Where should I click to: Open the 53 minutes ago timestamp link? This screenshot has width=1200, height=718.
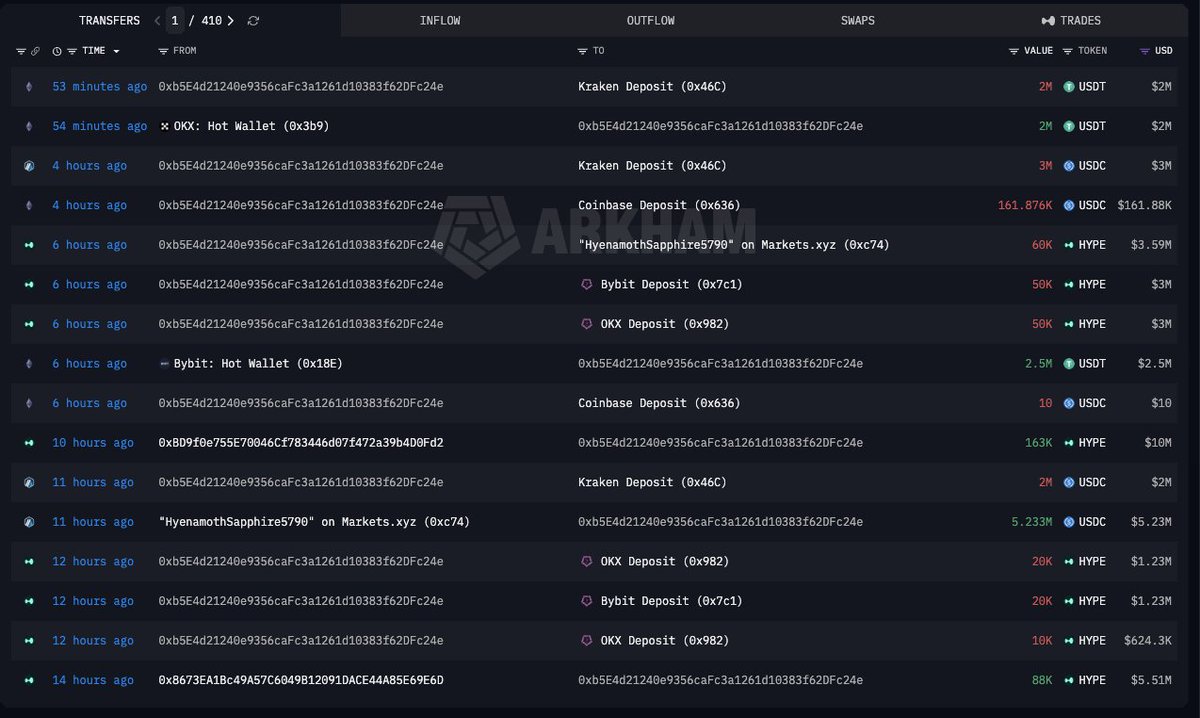(x=100, y=87)
